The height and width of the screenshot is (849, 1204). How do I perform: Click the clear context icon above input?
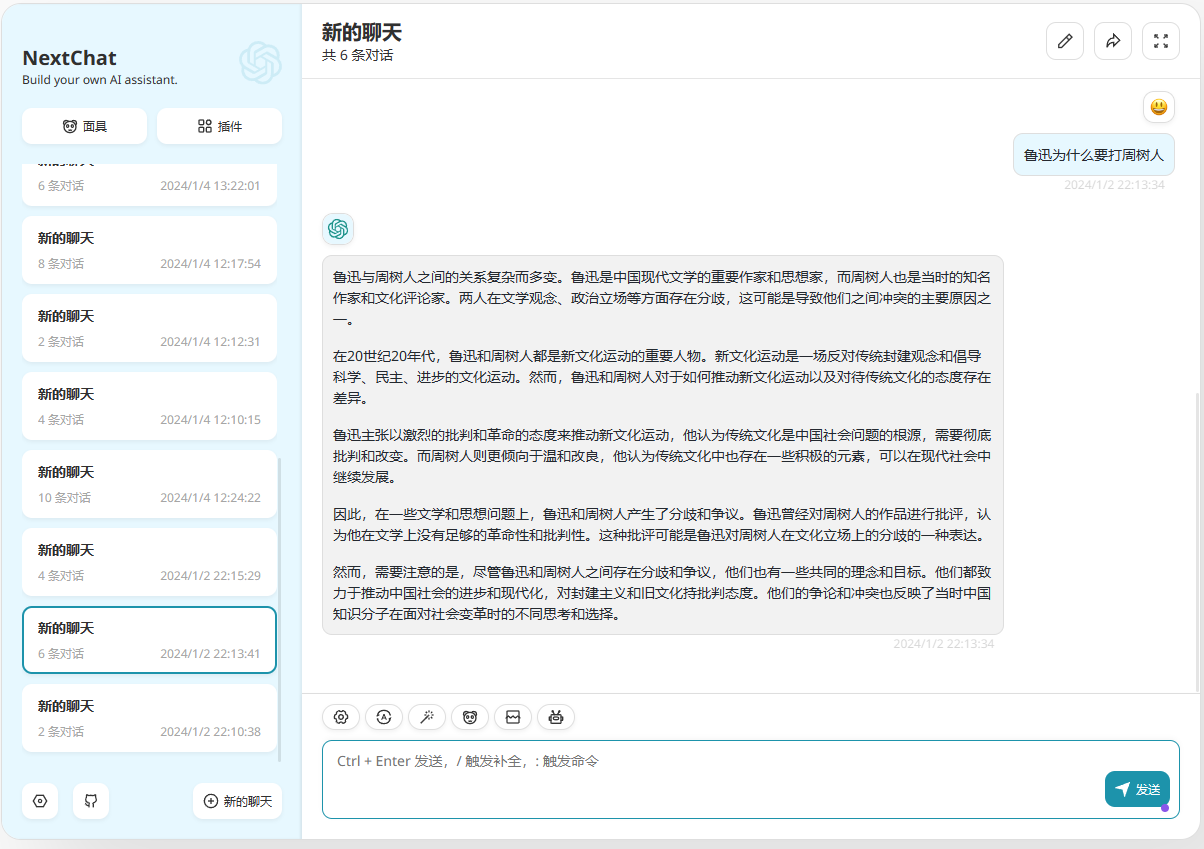click(513, 717)
